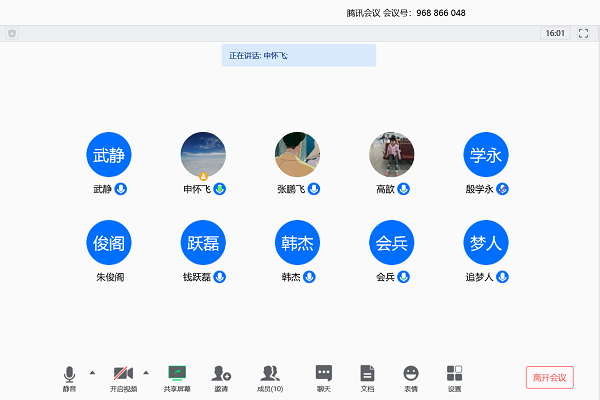Screen dimensions: 600x400
Task: Click the shield security icon at top-left
Action: [x=12, y=33]
